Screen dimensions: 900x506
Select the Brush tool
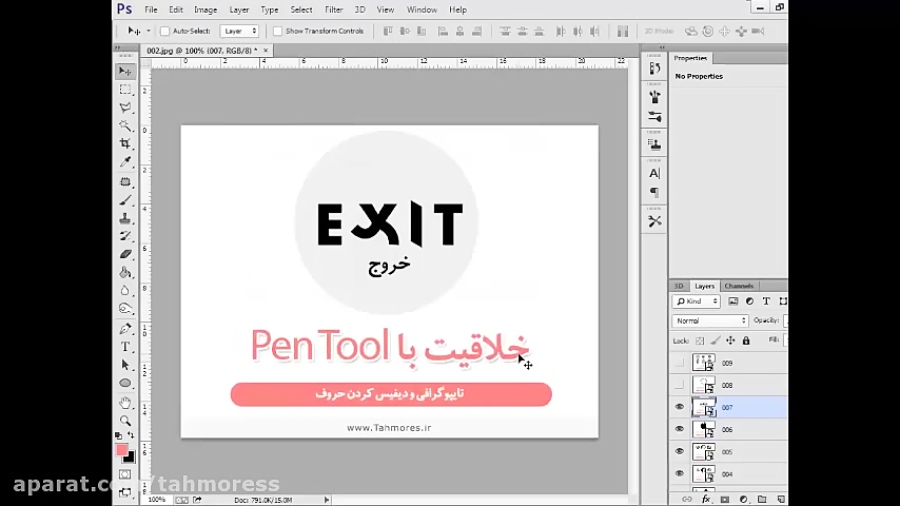click(x=125, y=200)
